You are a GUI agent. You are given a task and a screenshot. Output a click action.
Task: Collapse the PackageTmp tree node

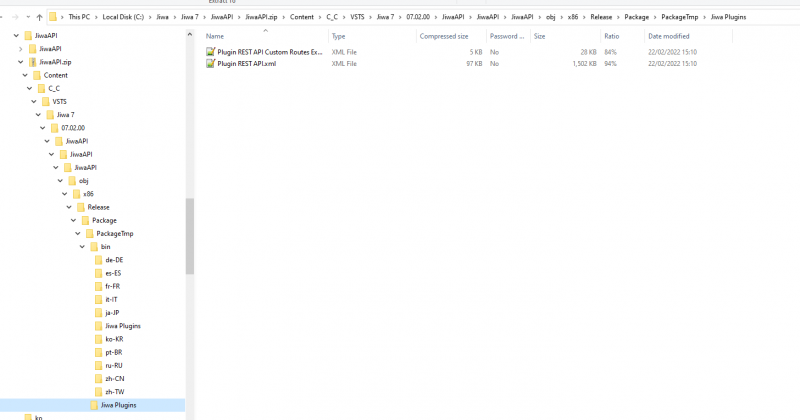click(x=78, y=234)
